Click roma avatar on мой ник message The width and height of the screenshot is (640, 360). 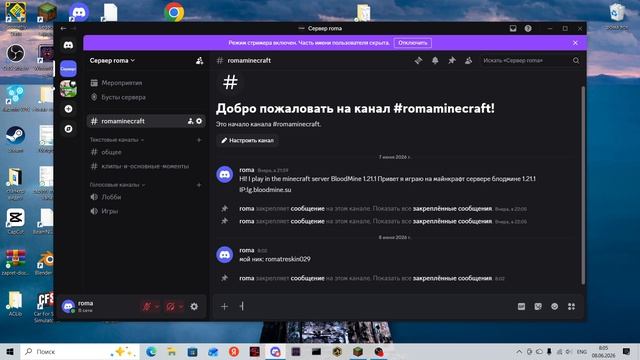[x=224, y=255]
